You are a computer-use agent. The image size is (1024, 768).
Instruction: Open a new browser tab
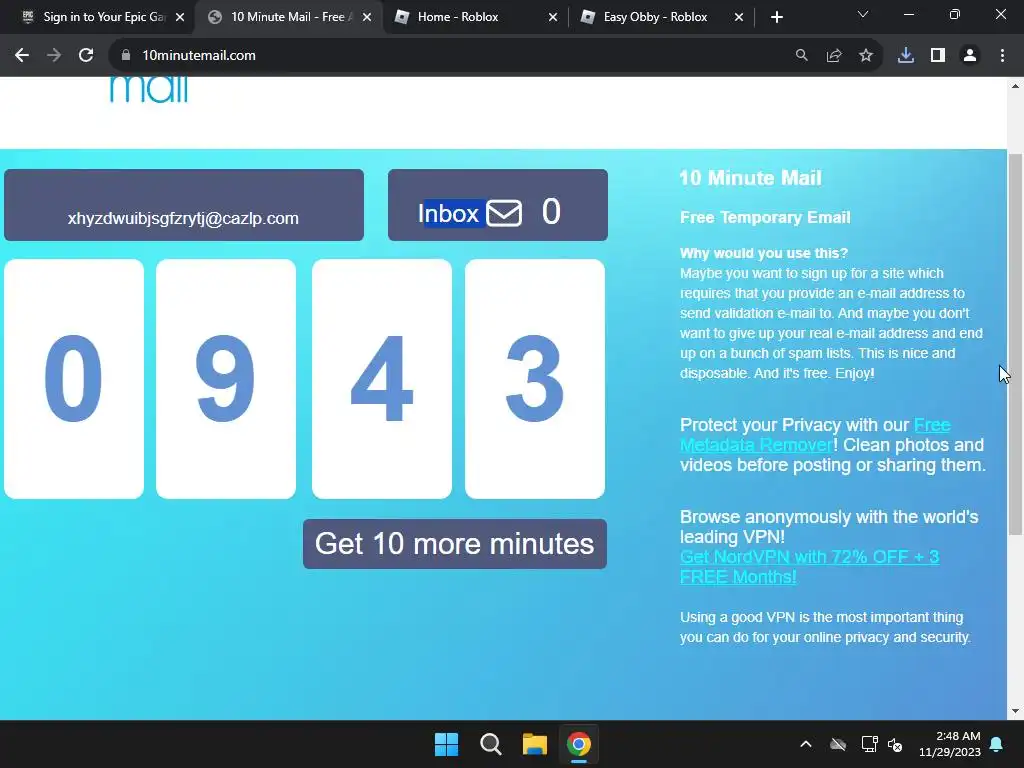(x=776, y=17)
